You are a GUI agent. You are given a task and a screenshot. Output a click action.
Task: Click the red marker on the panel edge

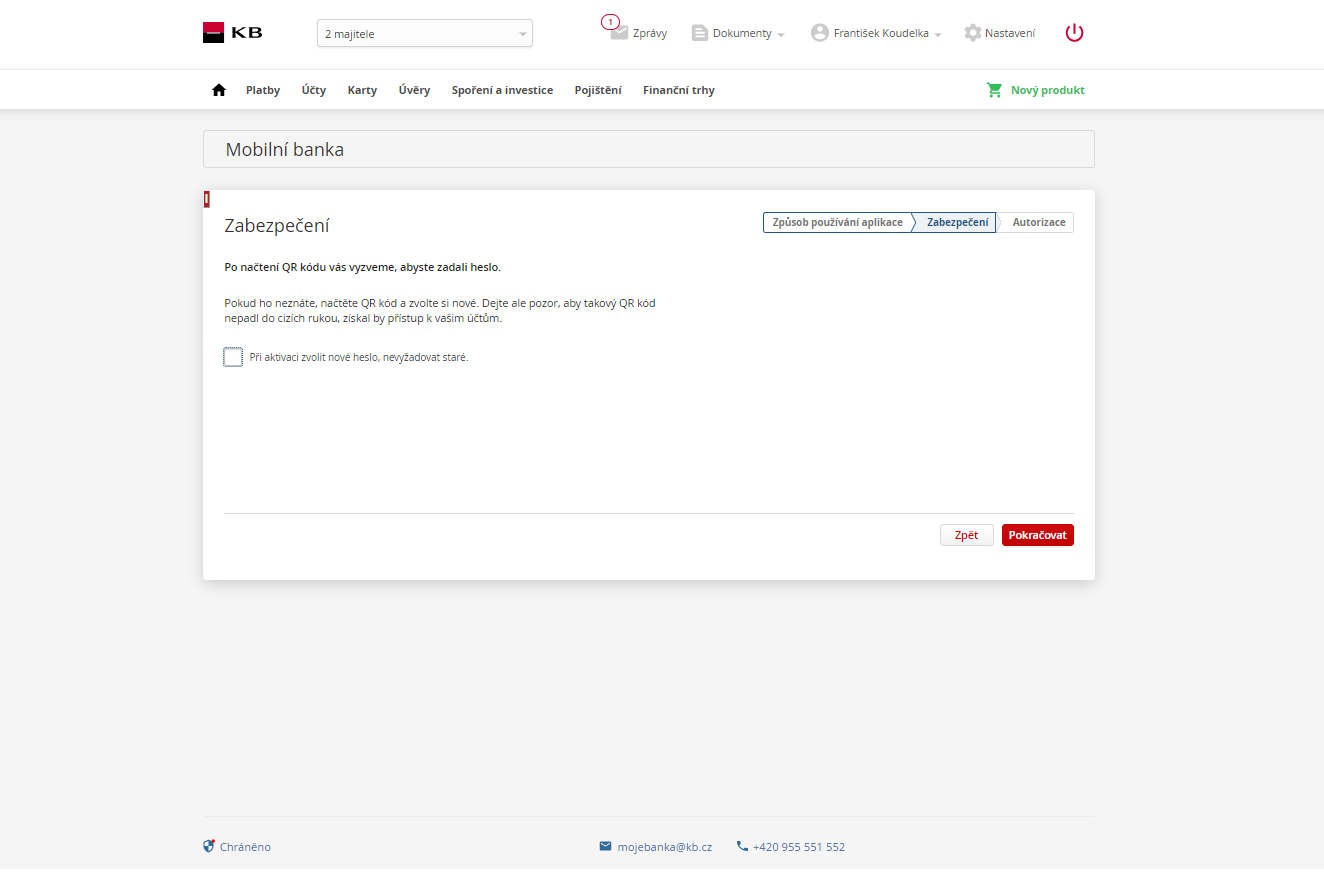point(206,199)
